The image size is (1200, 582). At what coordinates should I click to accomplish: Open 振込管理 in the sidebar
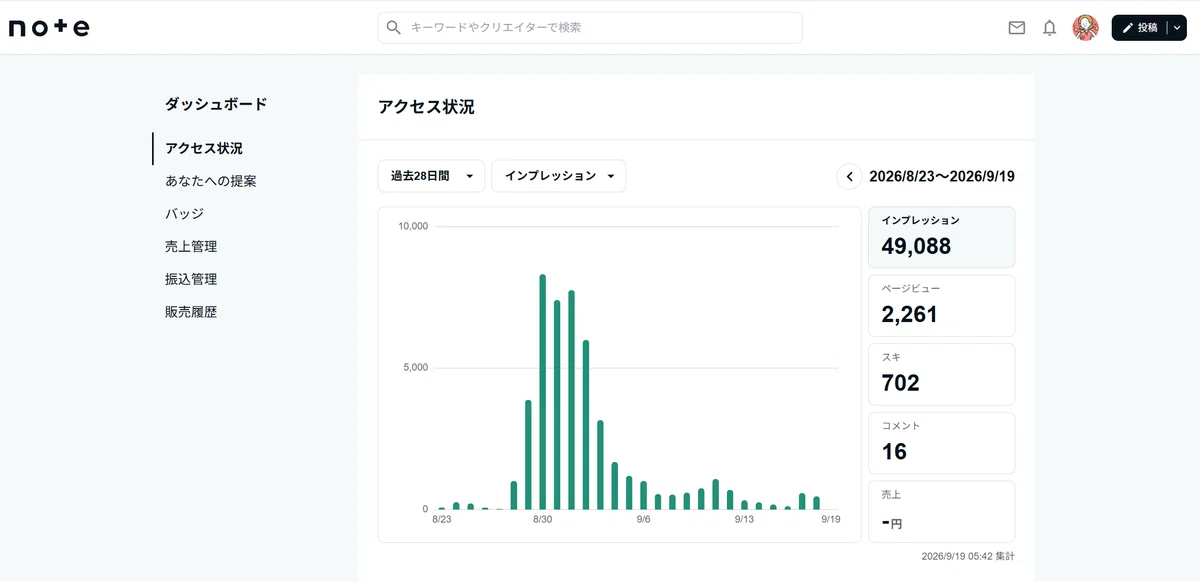pos(191,279)
